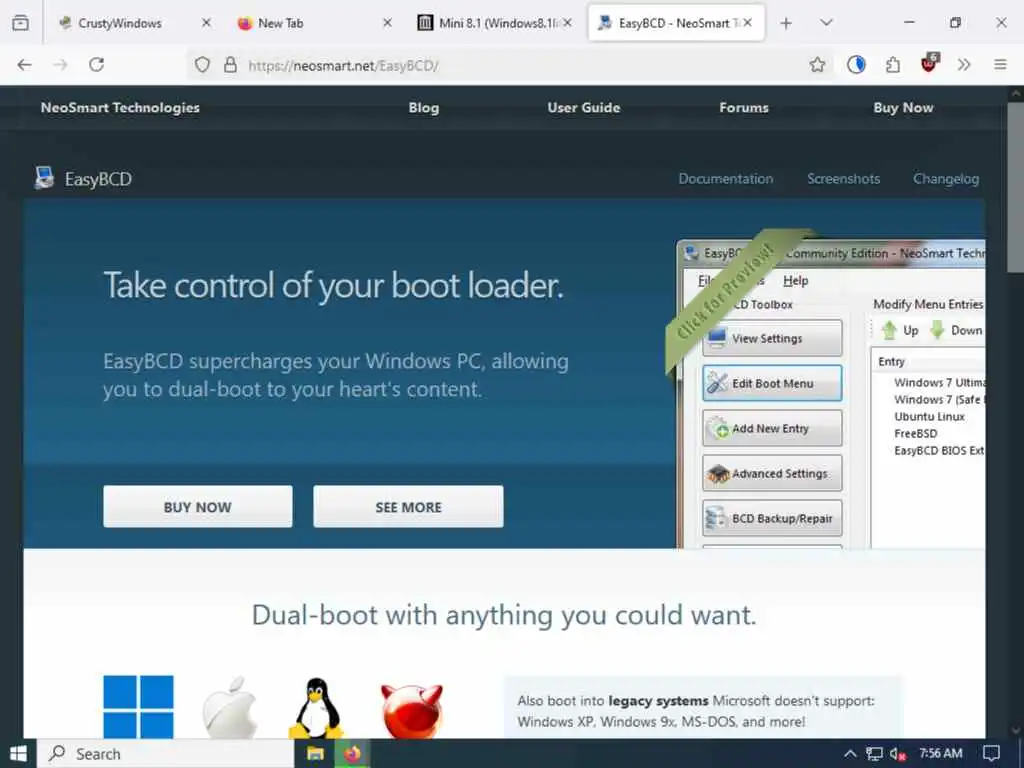This screenshot has width=1024, height=768.
Task: Click the green 'Click for Preview!' ribbon
Action: click(x=726, y=293)
